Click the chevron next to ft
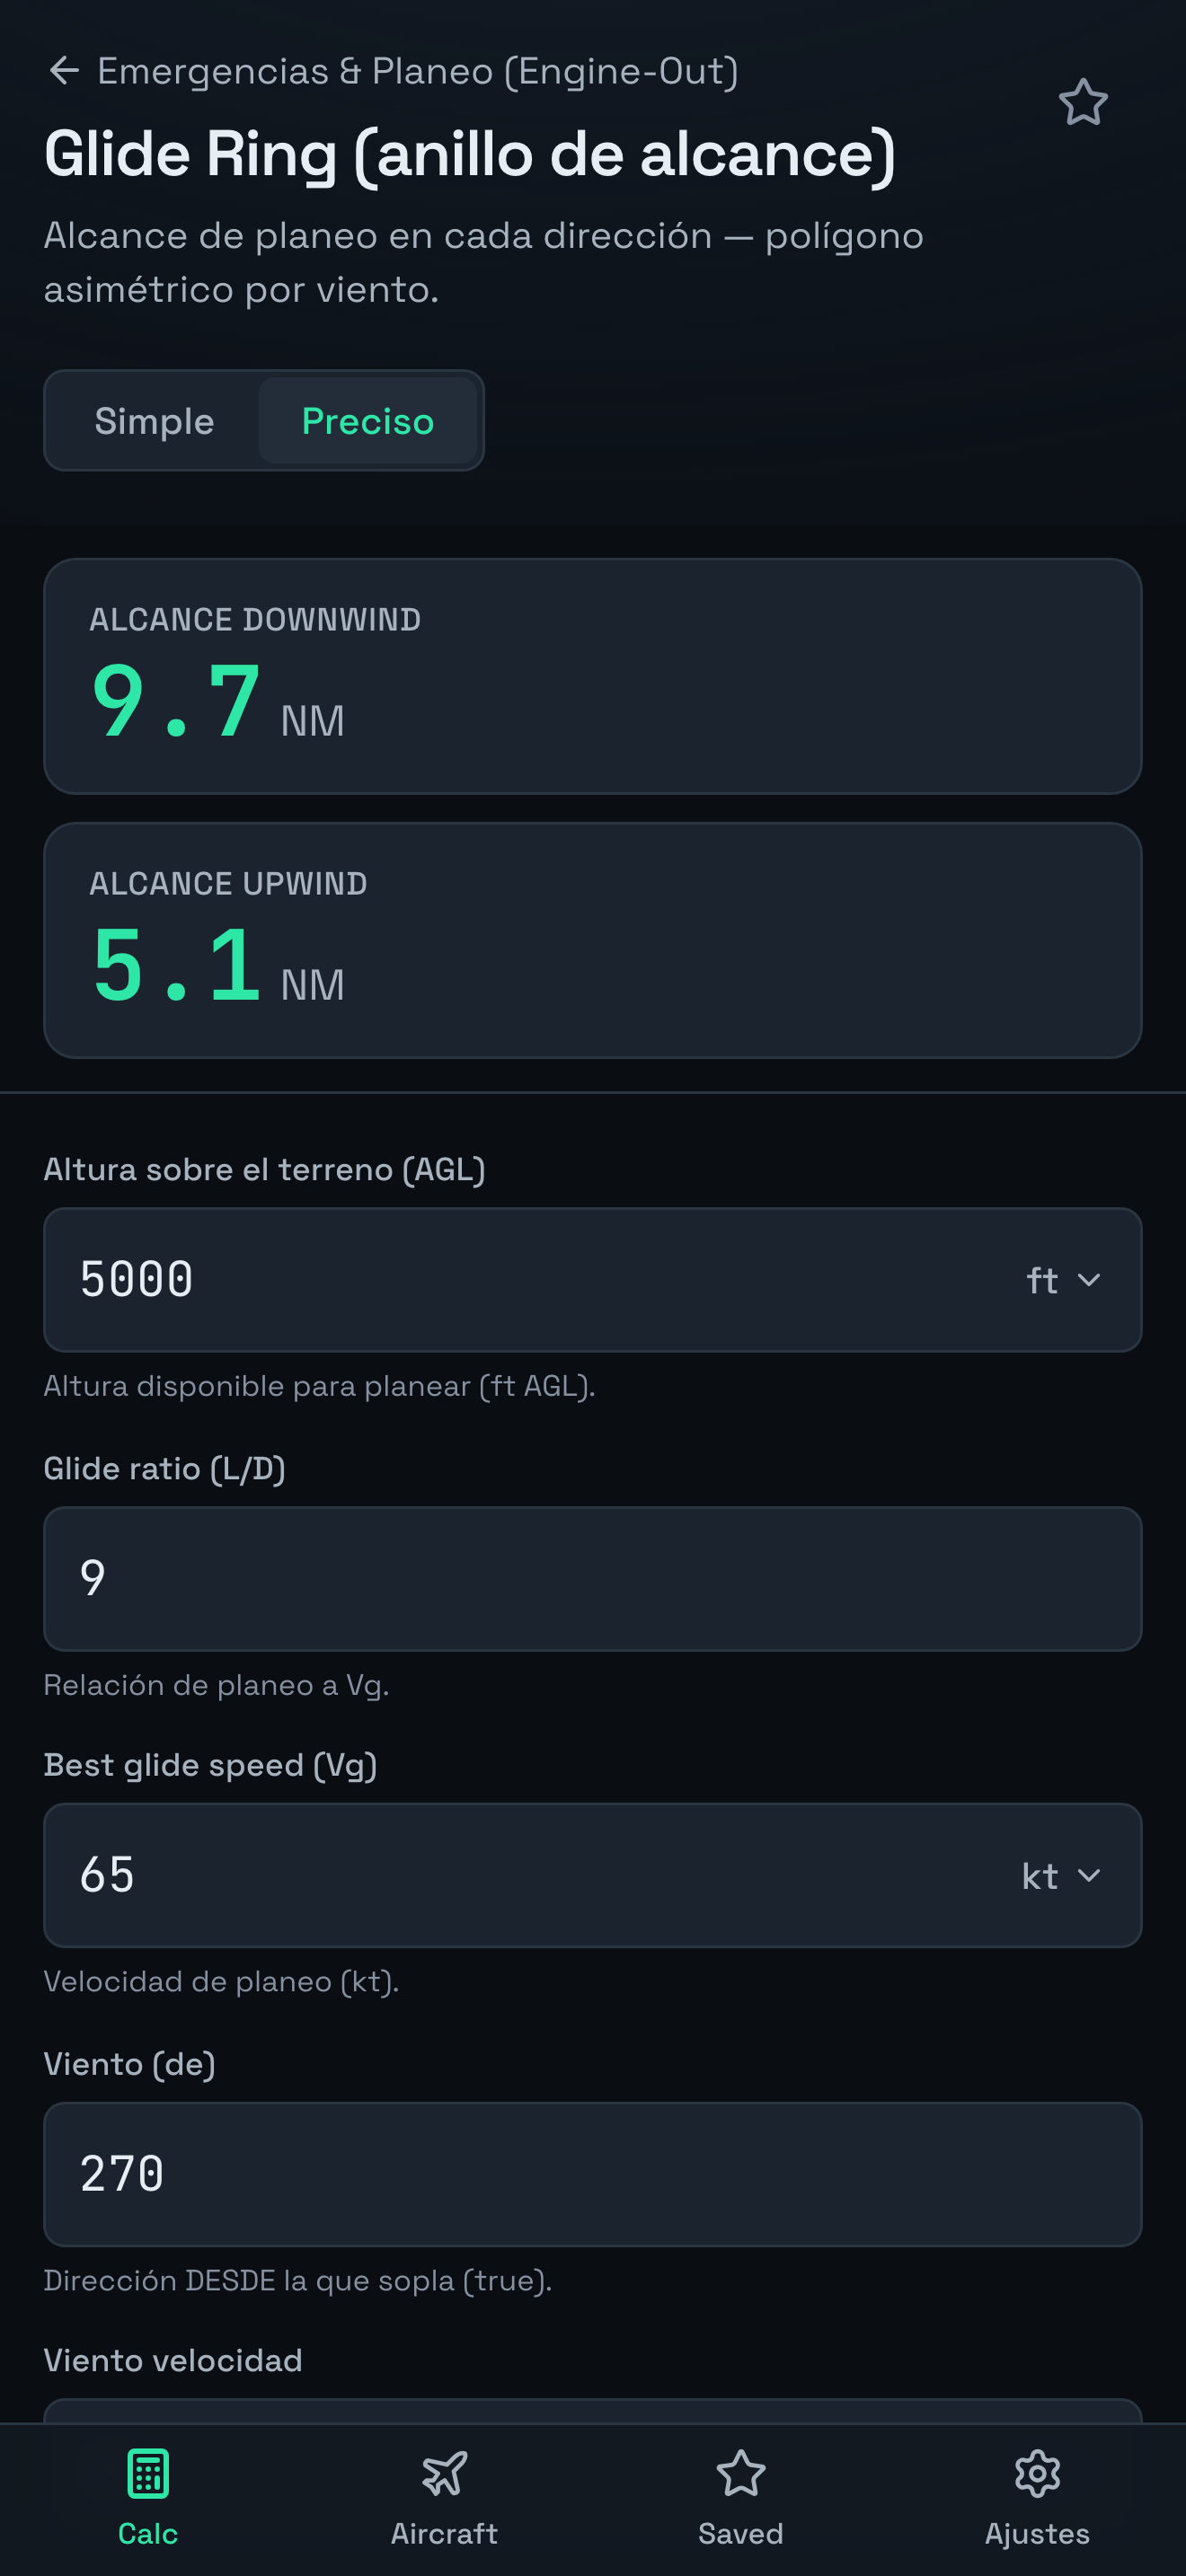 [x=1089, y=1280]
